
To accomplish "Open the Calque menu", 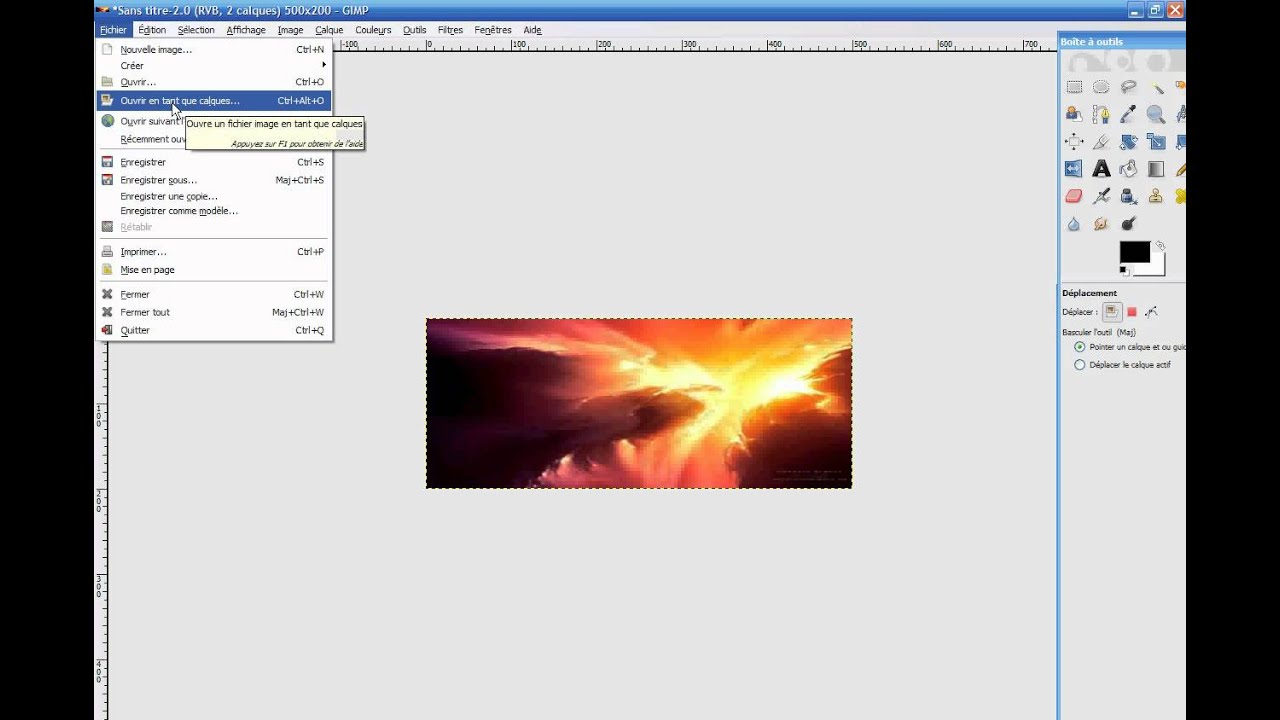I will point(329,30).
